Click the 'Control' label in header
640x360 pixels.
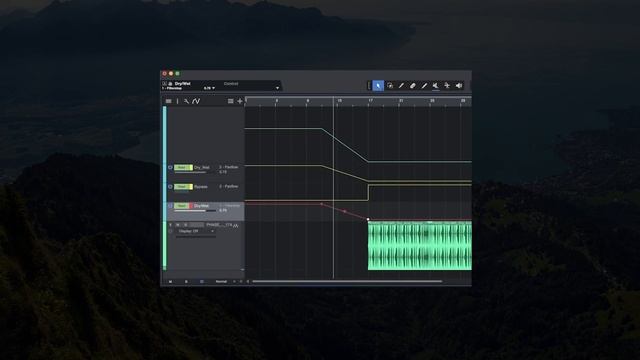click(x=231, y=83)
